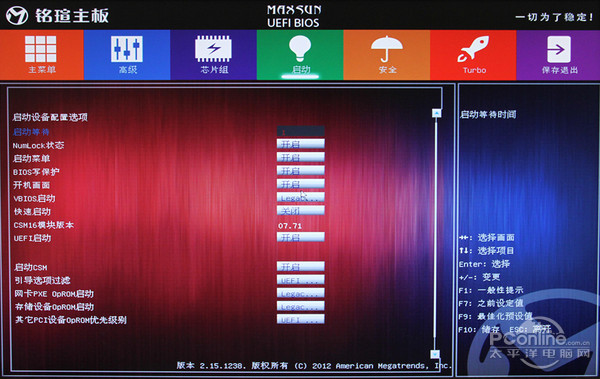Open the 安全 umbrella icon tile
This screenshot has width=600, height=379.
(x=386, y=54)
